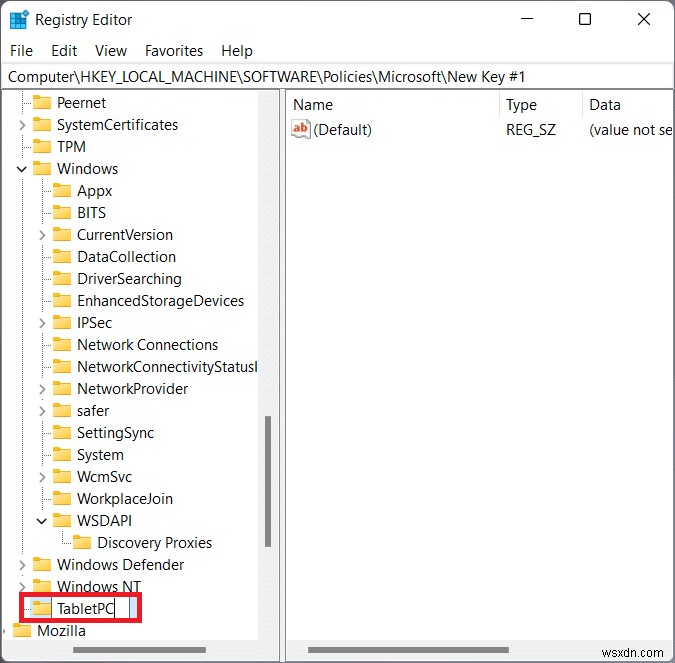Click the Appx folder icon
The image size is (675, 663).
[x=62, y=190]
